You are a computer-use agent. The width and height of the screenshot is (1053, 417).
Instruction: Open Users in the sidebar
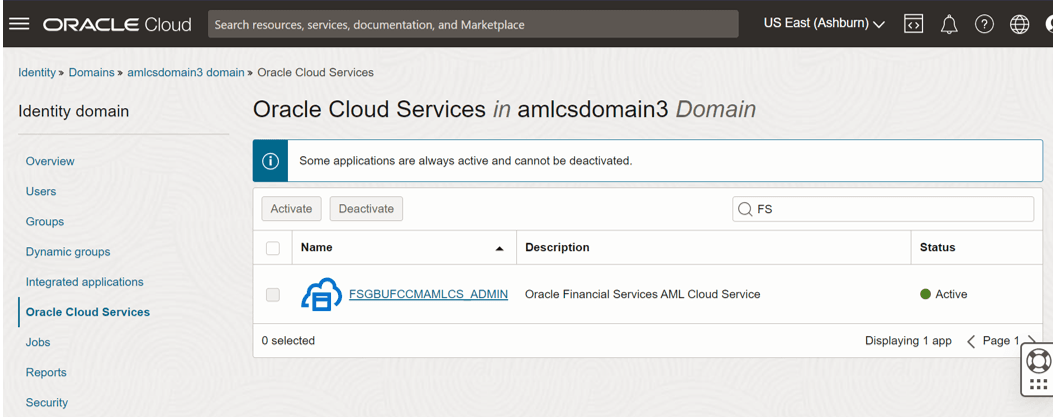(41, 191)
